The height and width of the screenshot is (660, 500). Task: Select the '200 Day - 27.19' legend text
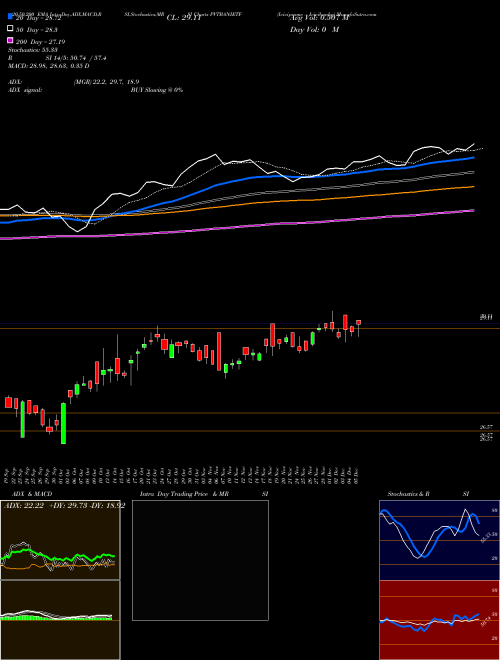point(40,42)
